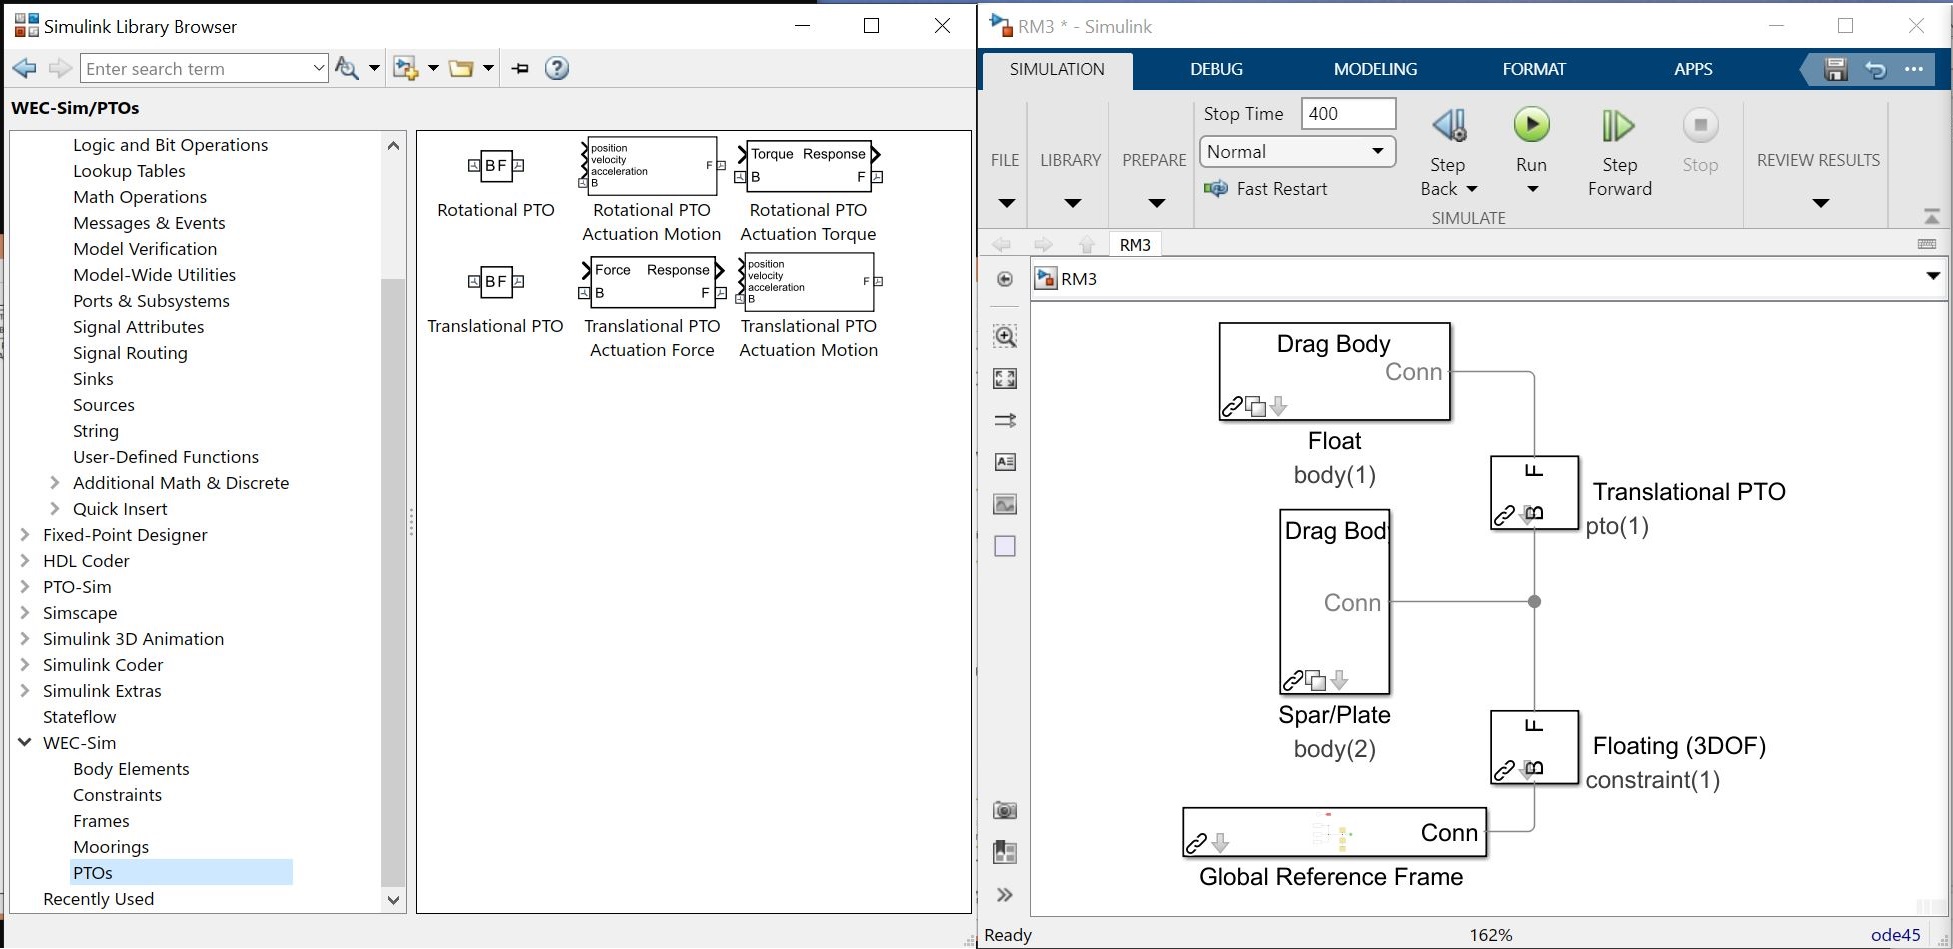
Task: Select the Global Reference Frame block
Action: pyautogui.click(x=1334, y=833)
